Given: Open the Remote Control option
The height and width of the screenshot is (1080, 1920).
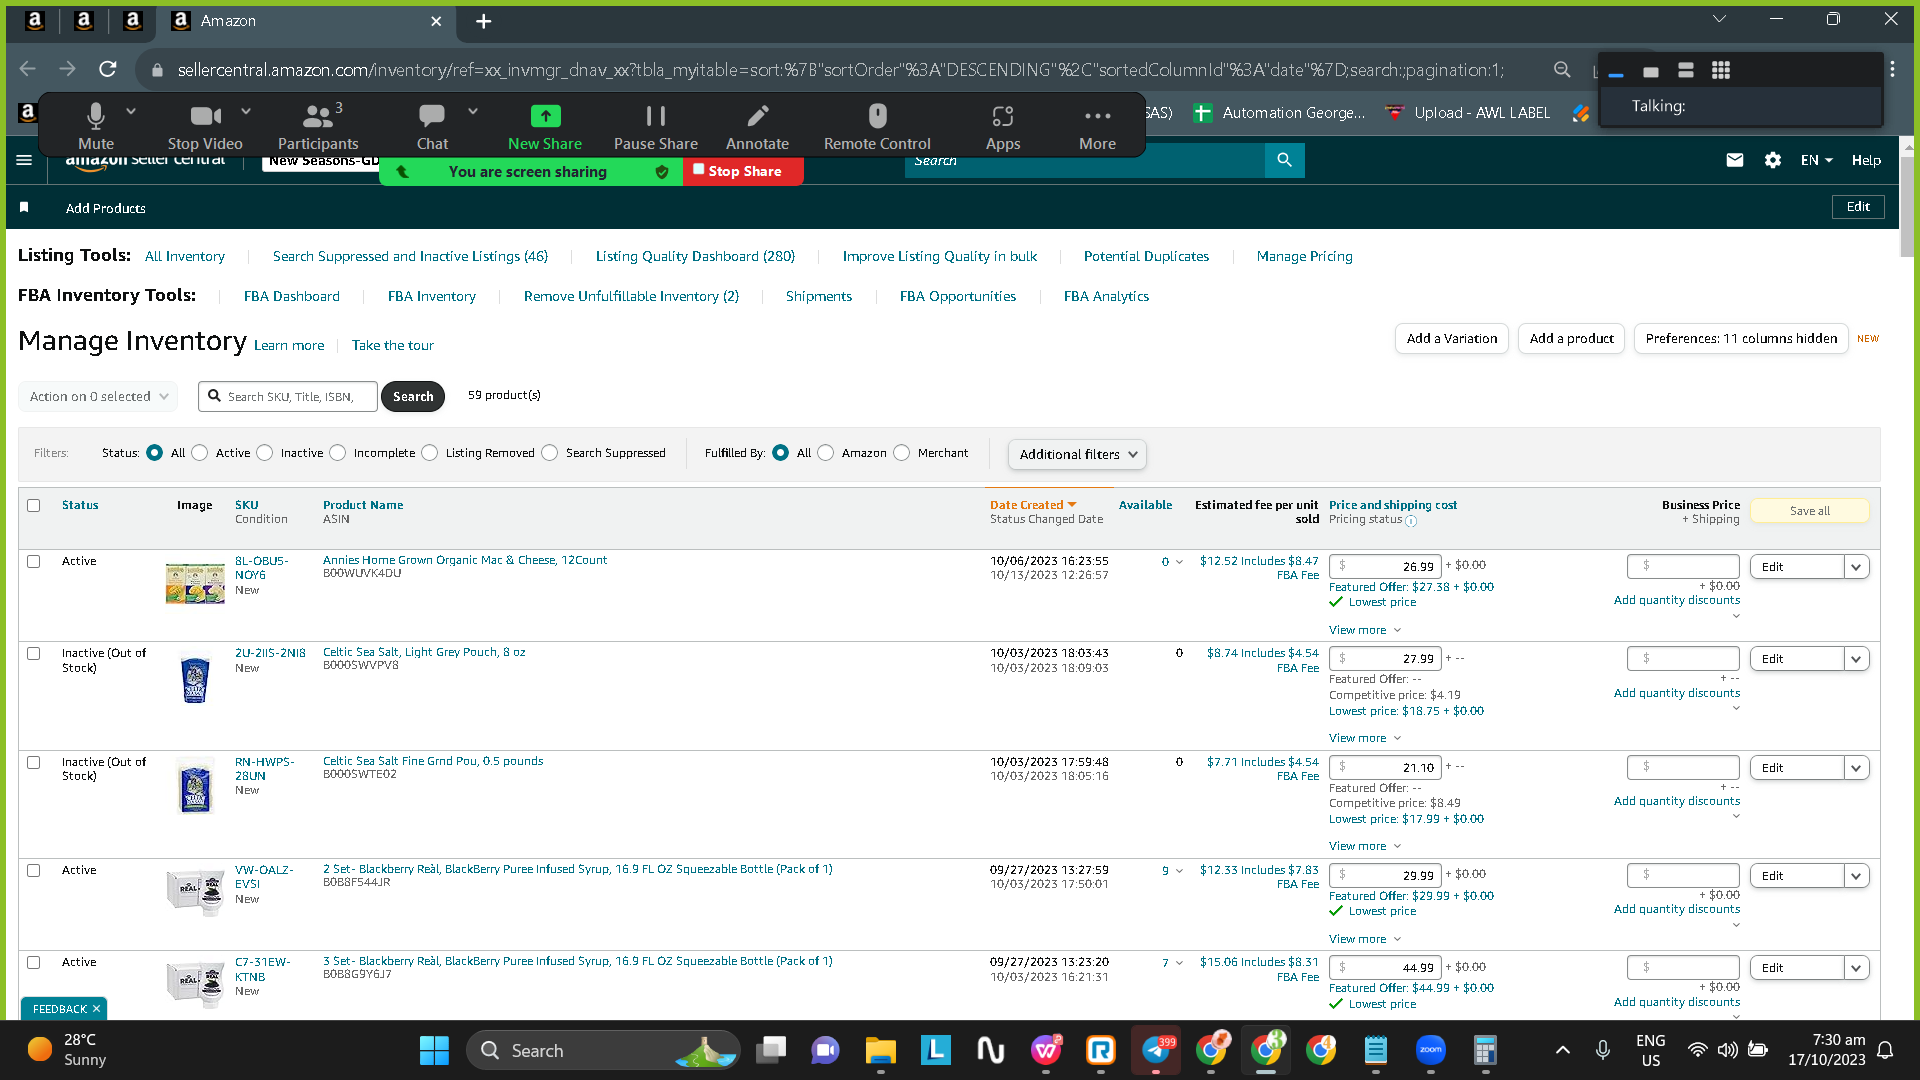Looking at the screenshot, I should 877,126.
